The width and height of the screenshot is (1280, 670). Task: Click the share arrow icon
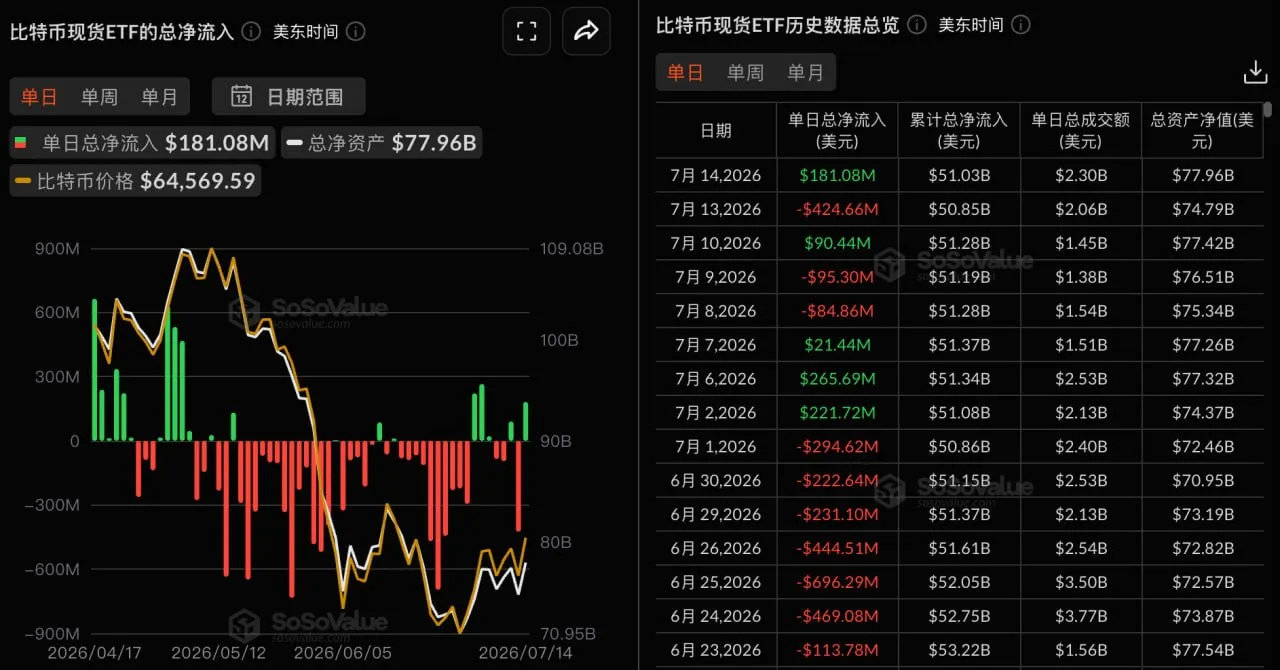586,31
